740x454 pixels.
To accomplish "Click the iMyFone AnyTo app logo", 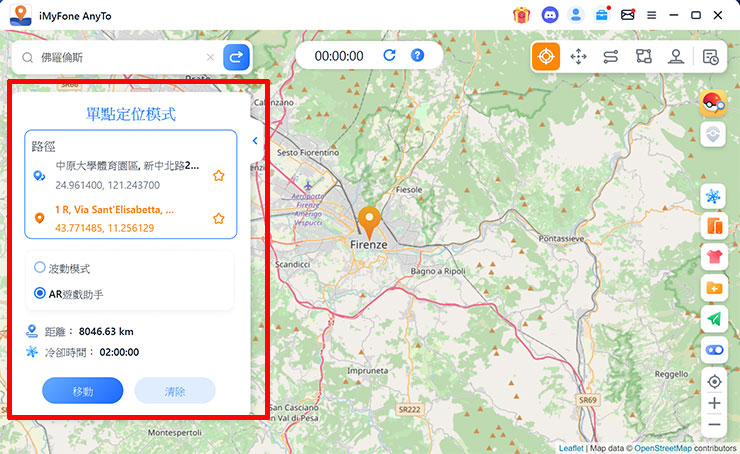I will 21,16.
